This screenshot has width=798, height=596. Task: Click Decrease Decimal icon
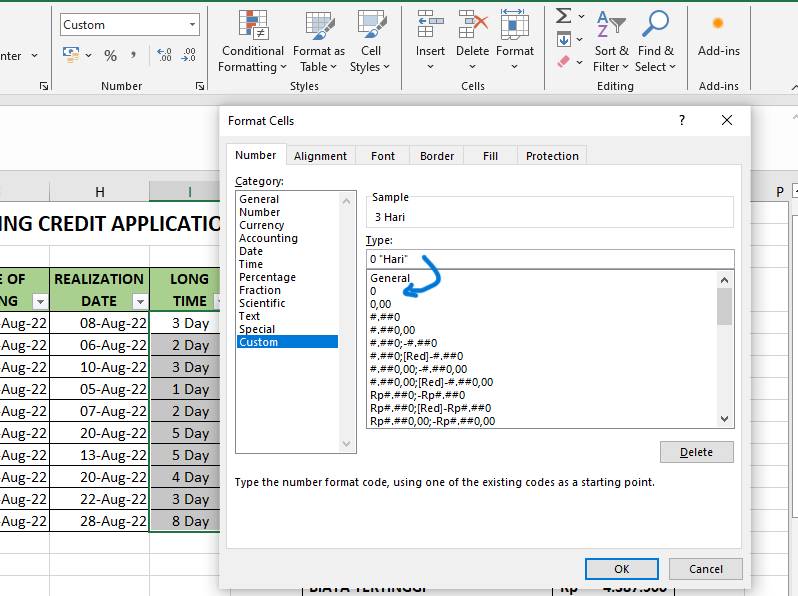(188, 55)
